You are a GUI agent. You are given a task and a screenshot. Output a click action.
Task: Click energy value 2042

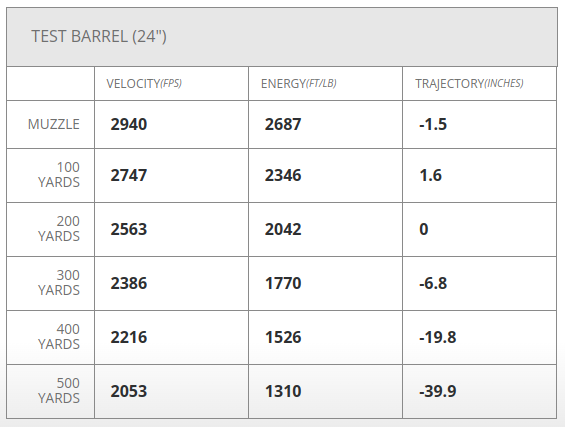[x=283, y=229]
